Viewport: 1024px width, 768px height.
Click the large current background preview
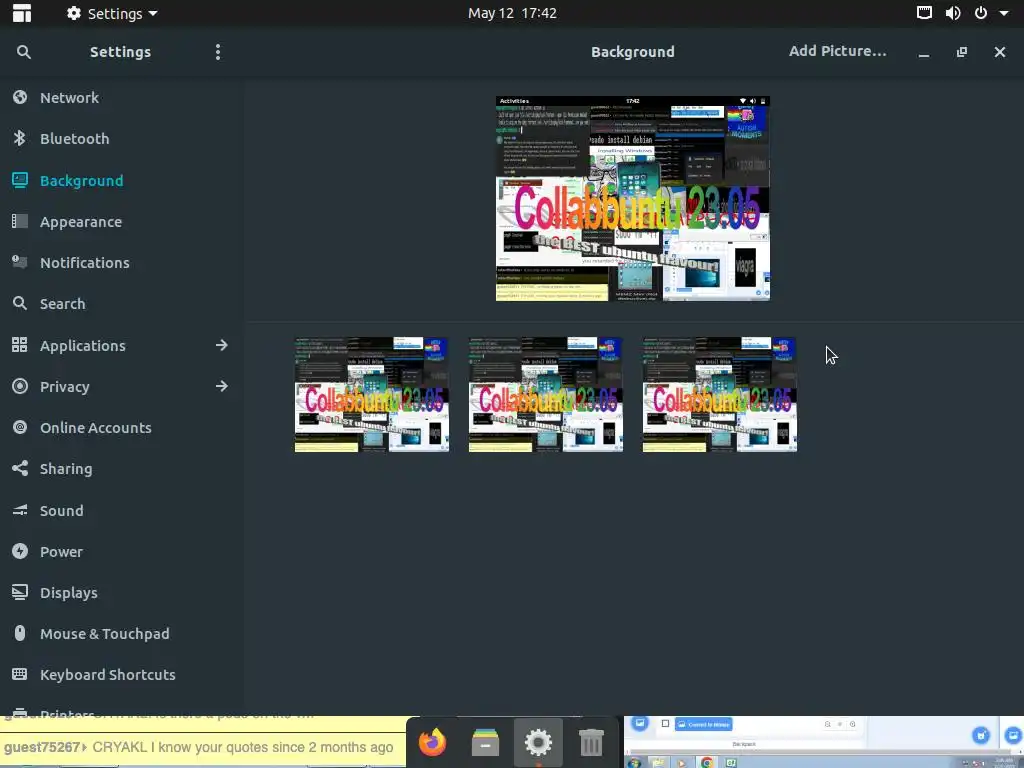(633, 199)
